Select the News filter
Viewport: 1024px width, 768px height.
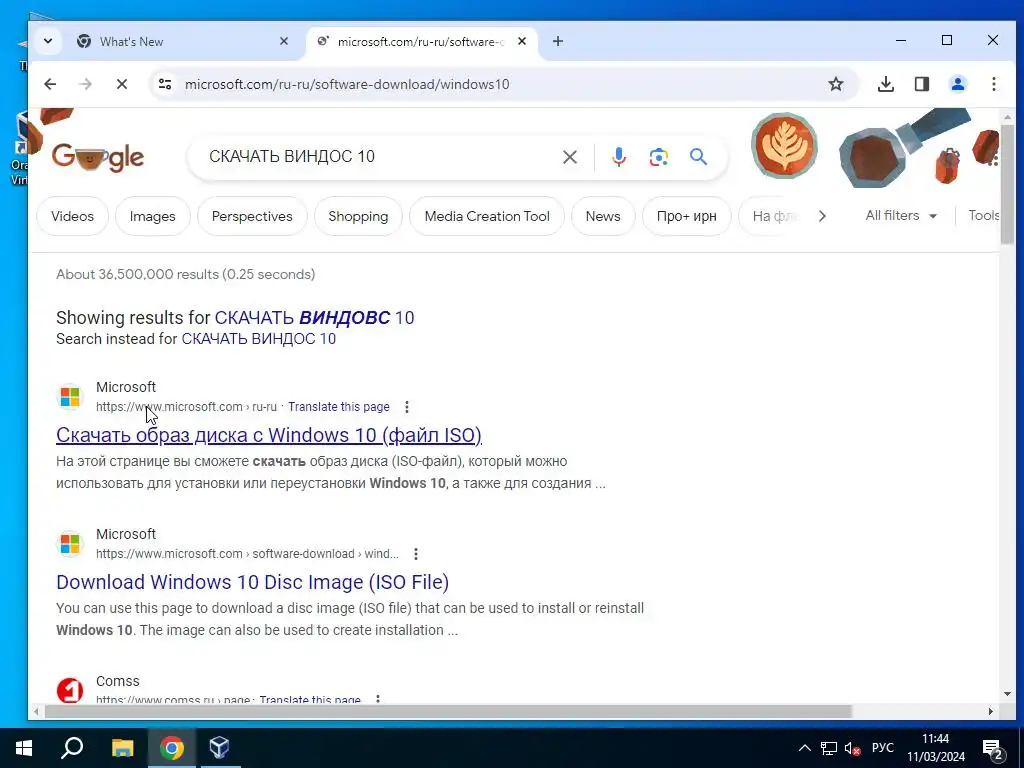pos(603,216)
